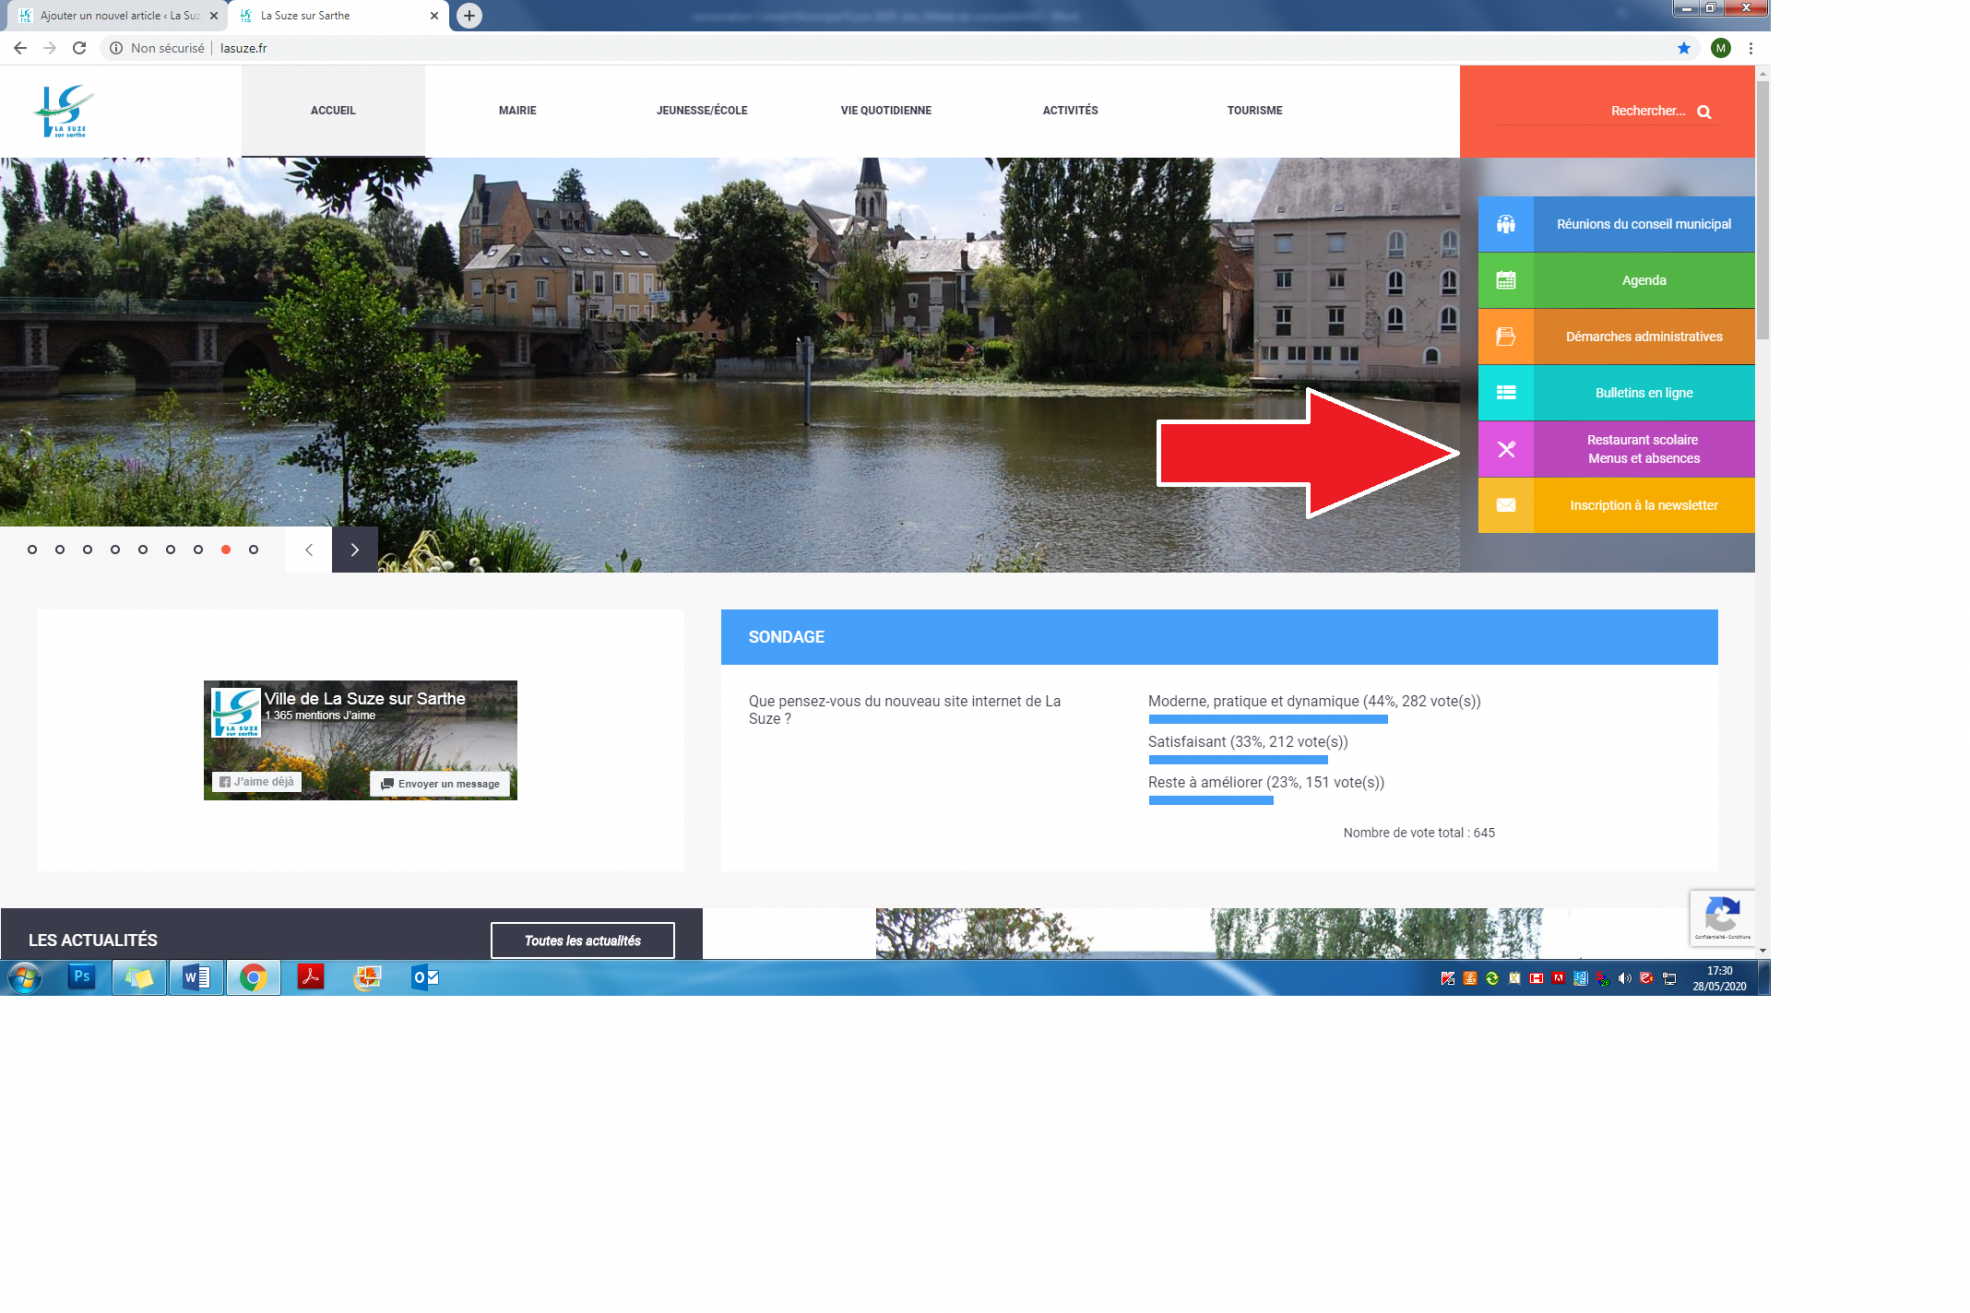The height and width of the screenshot is (1313, 1970).
Task: Open Réunions du conseil municipal shortcut
Action: click(1642, 224)
